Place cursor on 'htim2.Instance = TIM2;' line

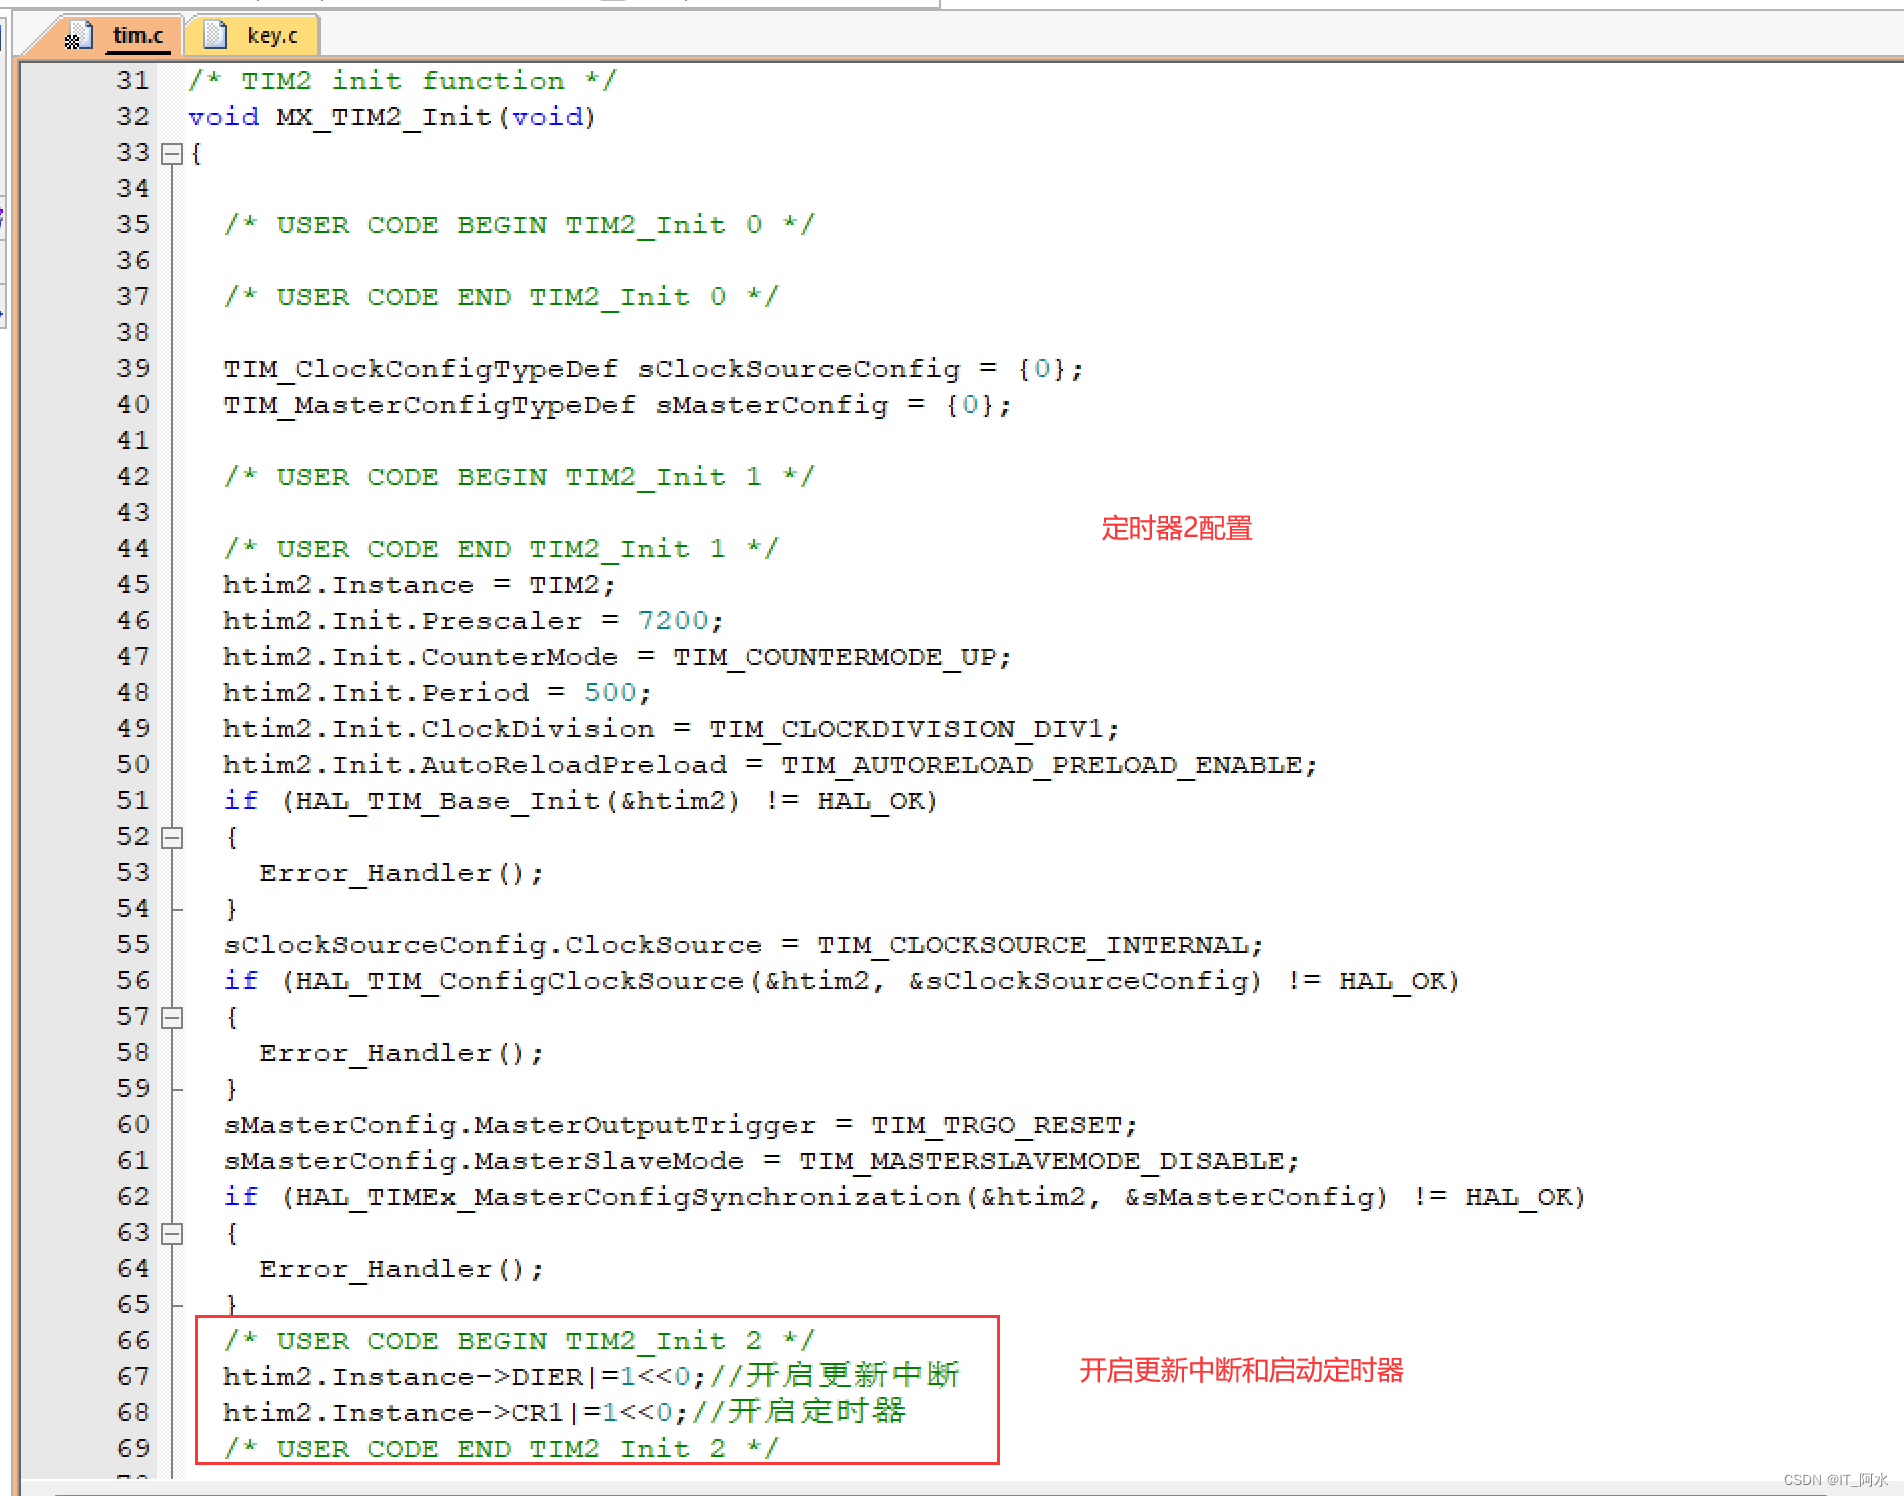(x=419, y=585)
